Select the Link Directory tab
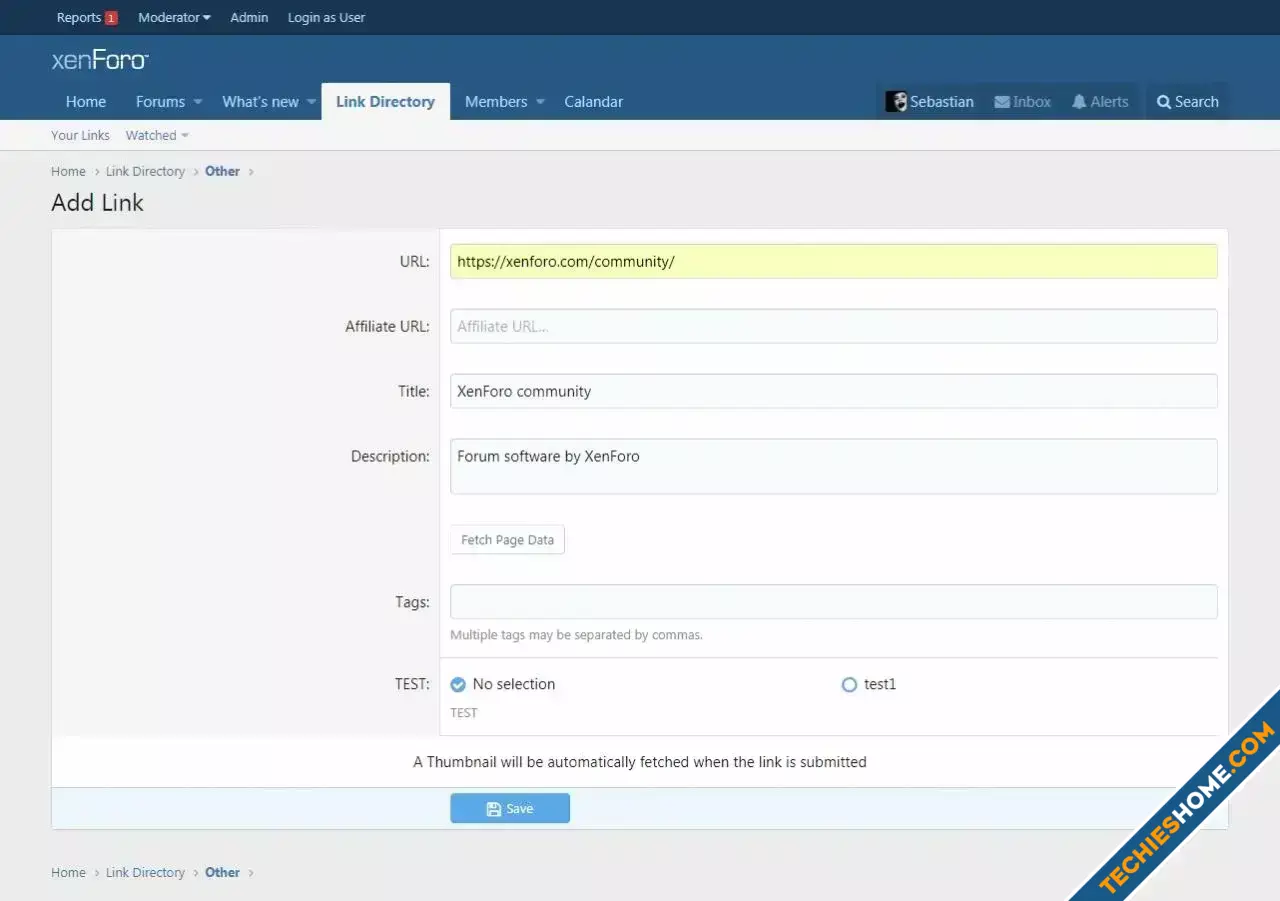This screenshot has width=1280, height=901. pos(385,102)
